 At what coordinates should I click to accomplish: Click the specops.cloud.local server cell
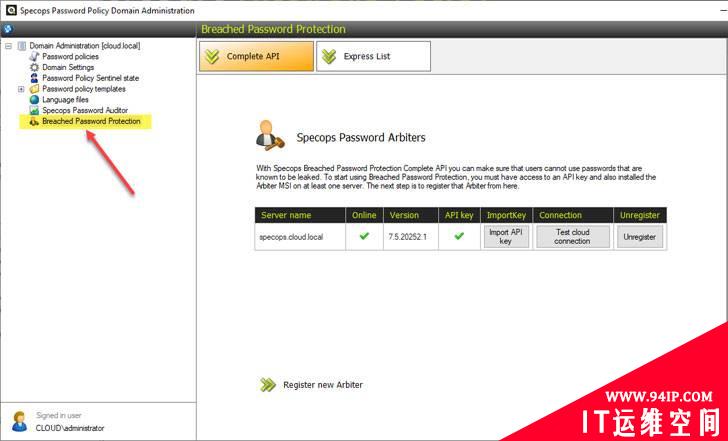tap(300, 237)
